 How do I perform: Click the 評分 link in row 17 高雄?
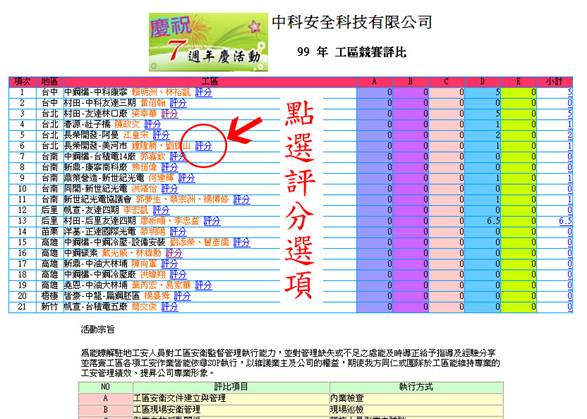(169, 264)
